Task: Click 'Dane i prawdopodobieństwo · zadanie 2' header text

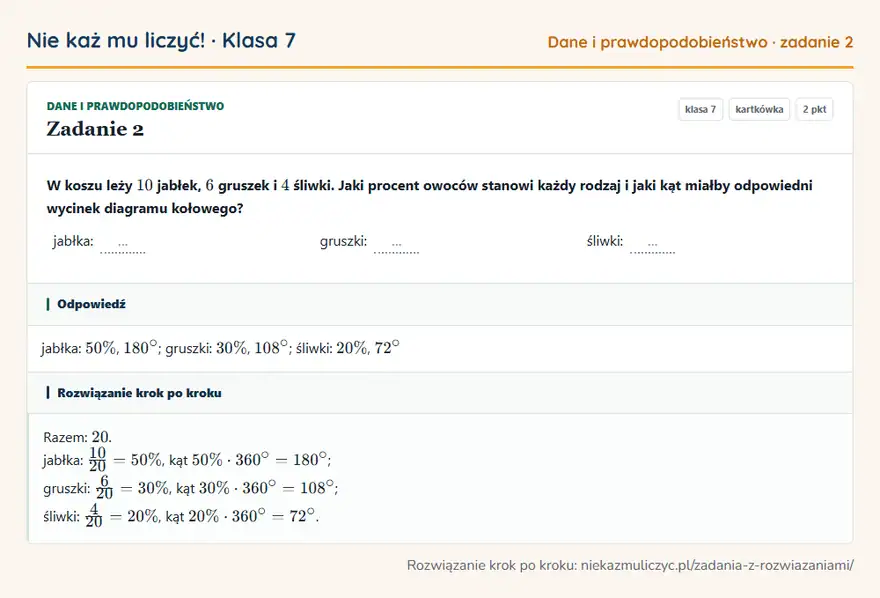Action: 700,42
